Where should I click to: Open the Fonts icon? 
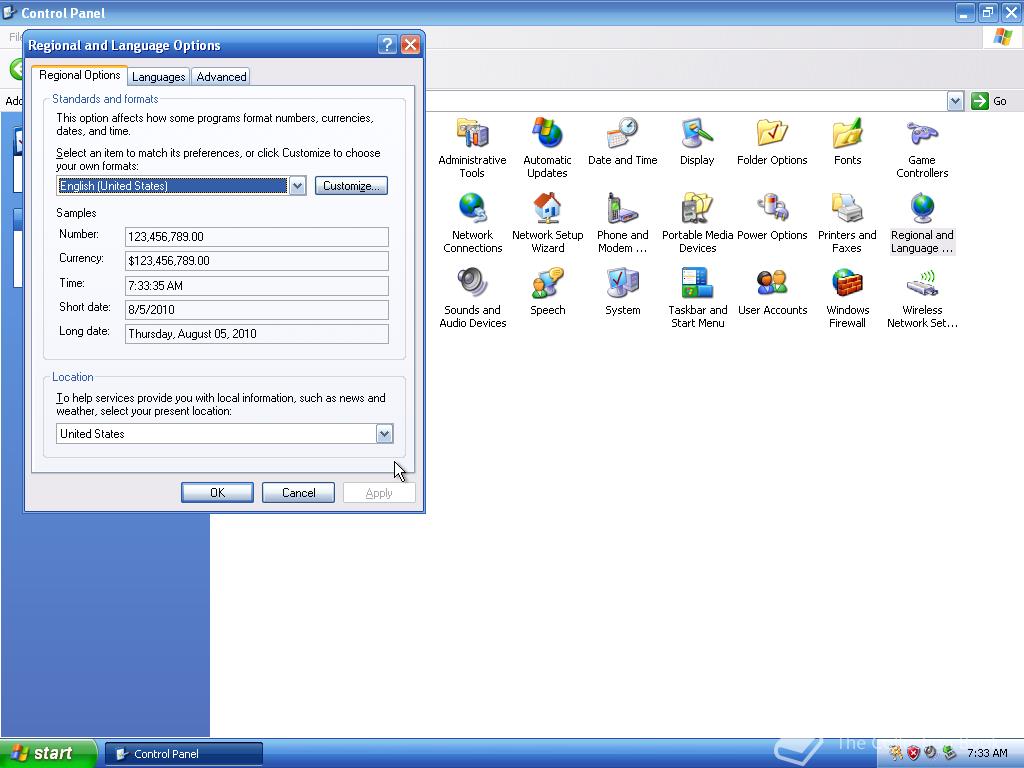(x=848, y=134)
